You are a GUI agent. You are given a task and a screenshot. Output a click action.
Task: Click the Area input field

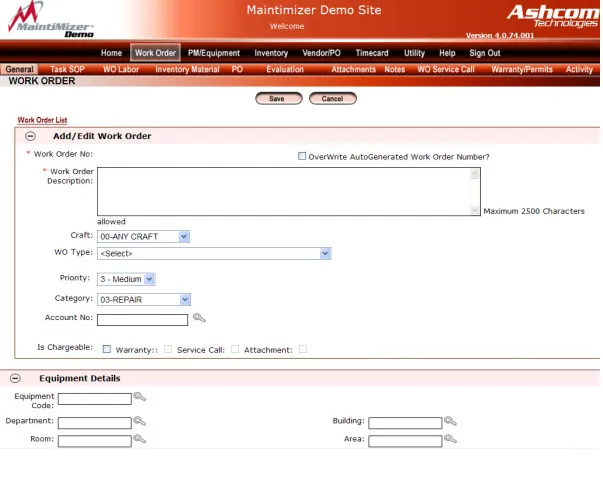pyautogui.click(x=405, y=441)
